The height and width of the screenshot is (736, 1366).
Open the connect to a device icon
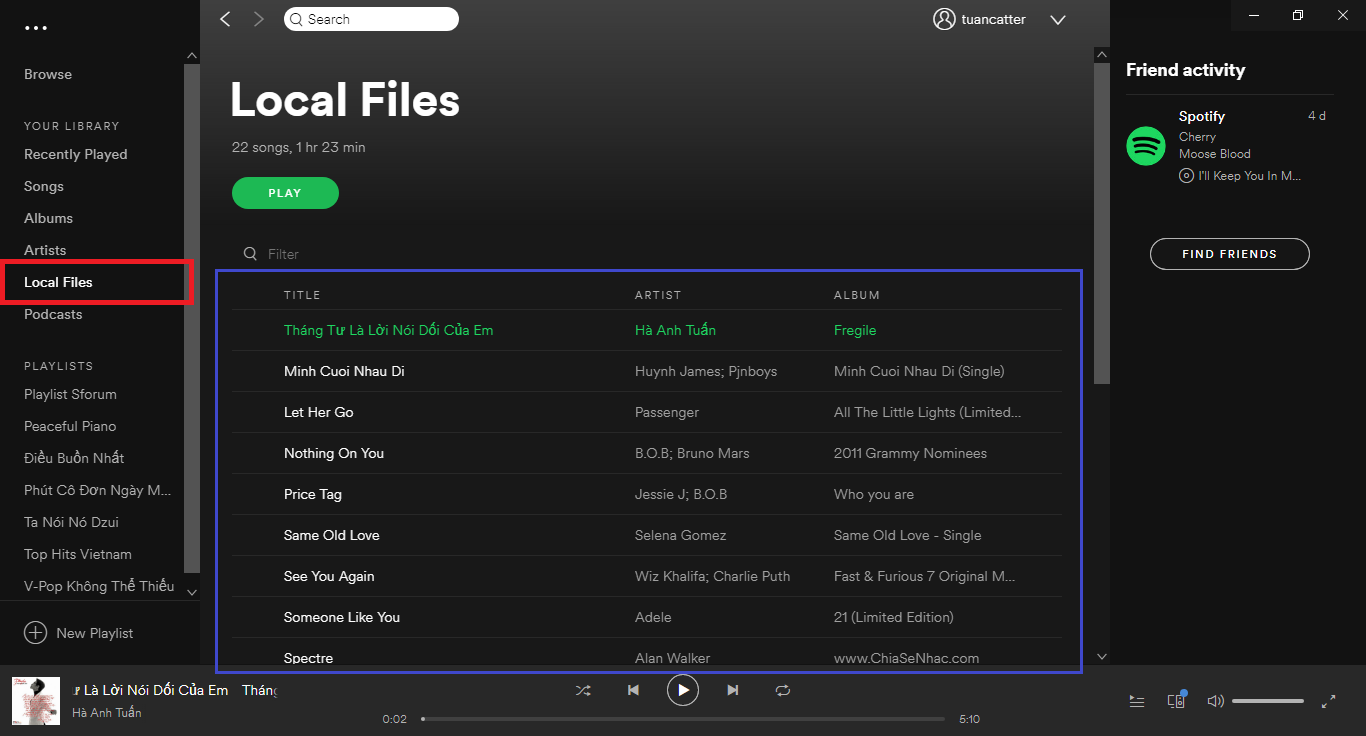1176,700
